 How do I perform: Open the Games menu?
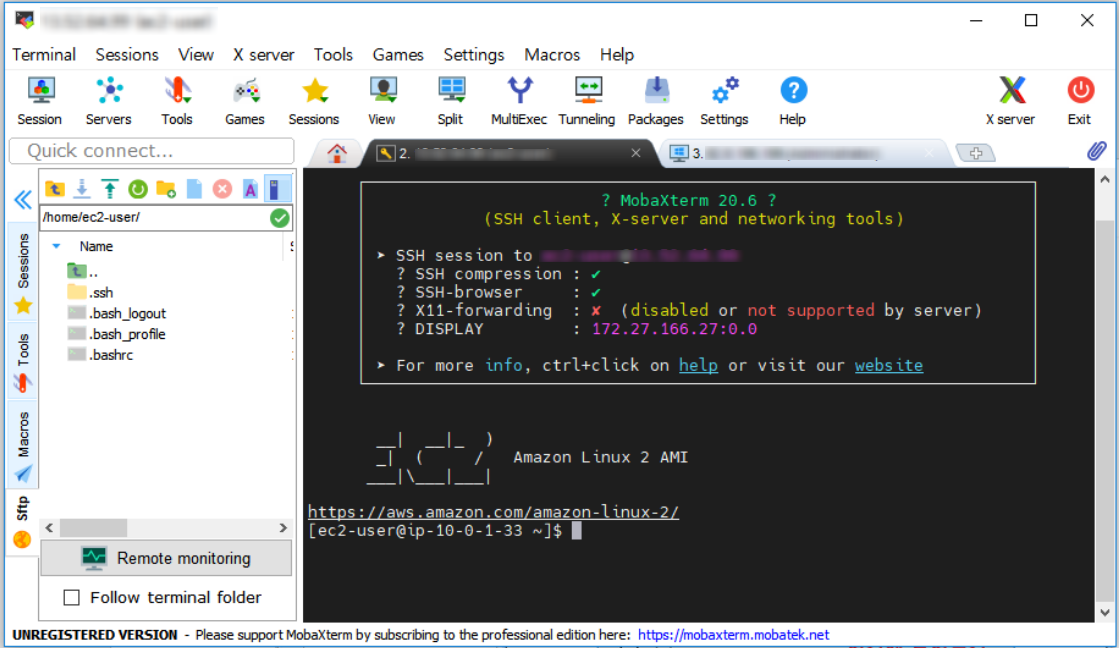click(398, 55)
